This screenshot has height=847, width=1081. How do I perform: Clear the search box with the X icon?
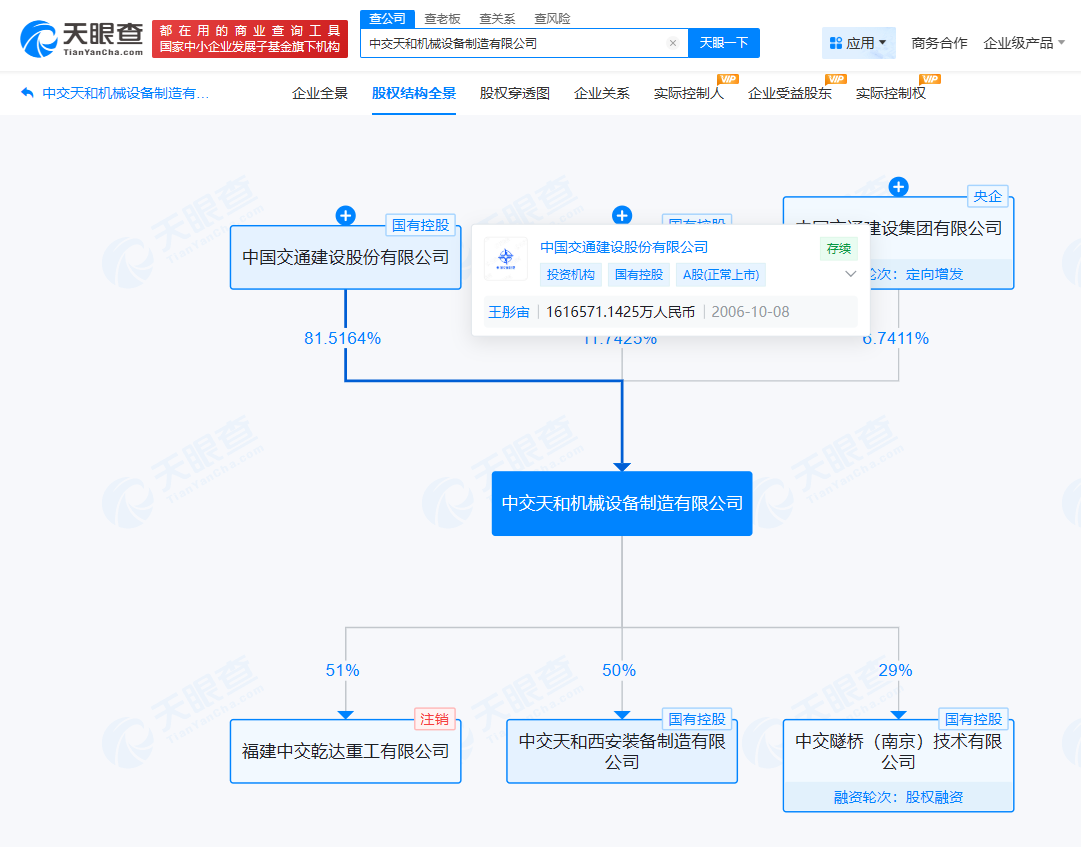(x=673, y=43)
